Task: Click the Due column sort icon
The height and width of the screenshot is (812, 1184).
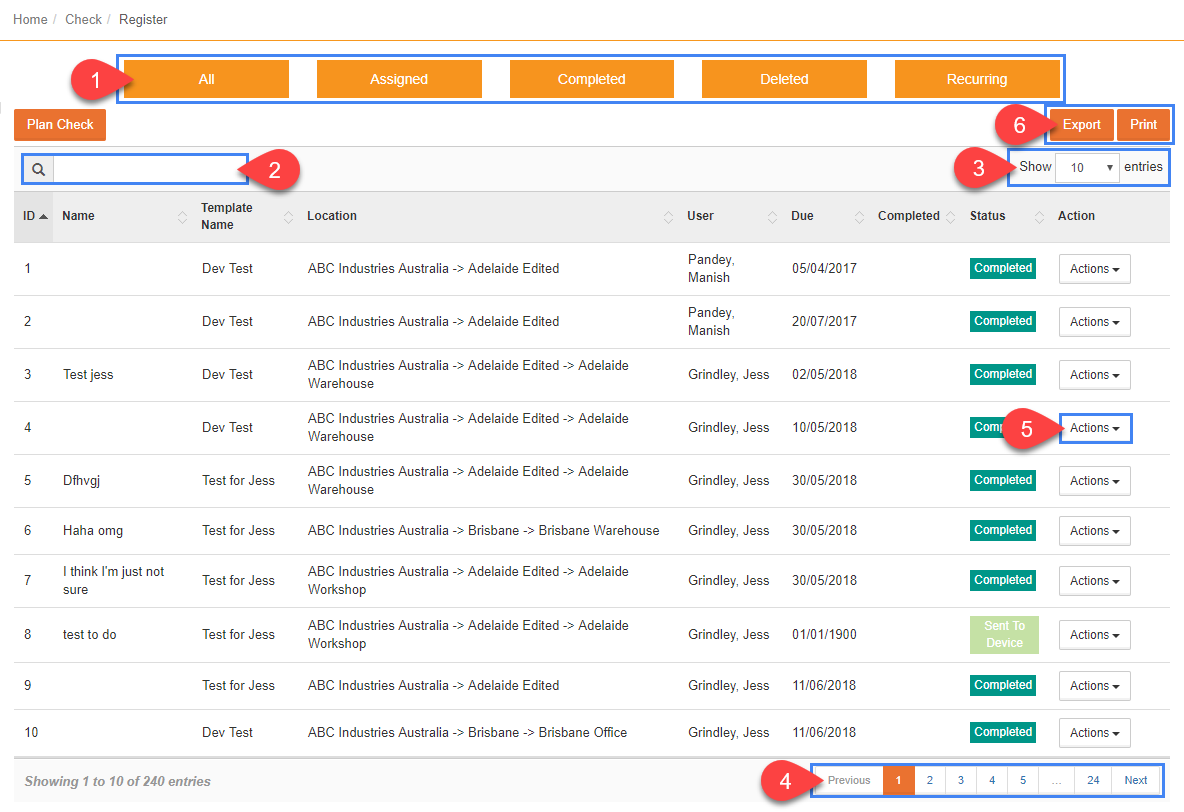Action: [x=858, y=216]
